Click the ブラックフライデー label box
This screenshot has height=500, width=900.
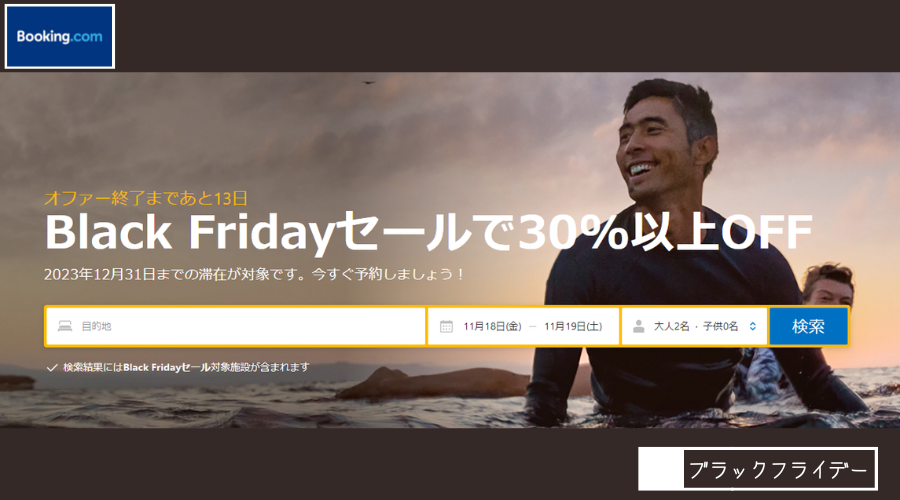[x=779, y=470]
